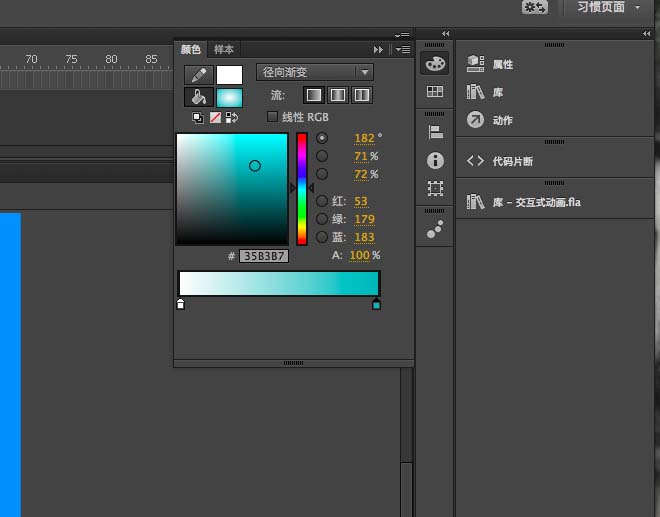Open the Info panel icon in dock
The image size is (660, 517).
(435, 160)
